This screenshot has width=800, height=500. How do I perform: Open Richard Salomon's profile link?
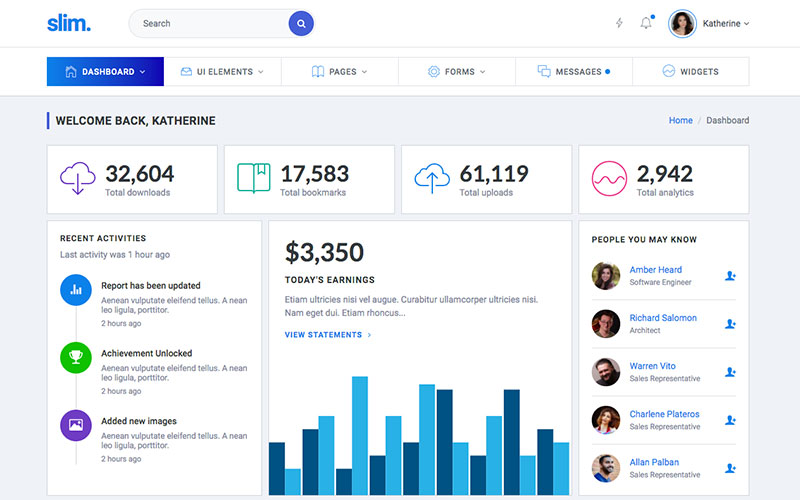coord(663,318)
